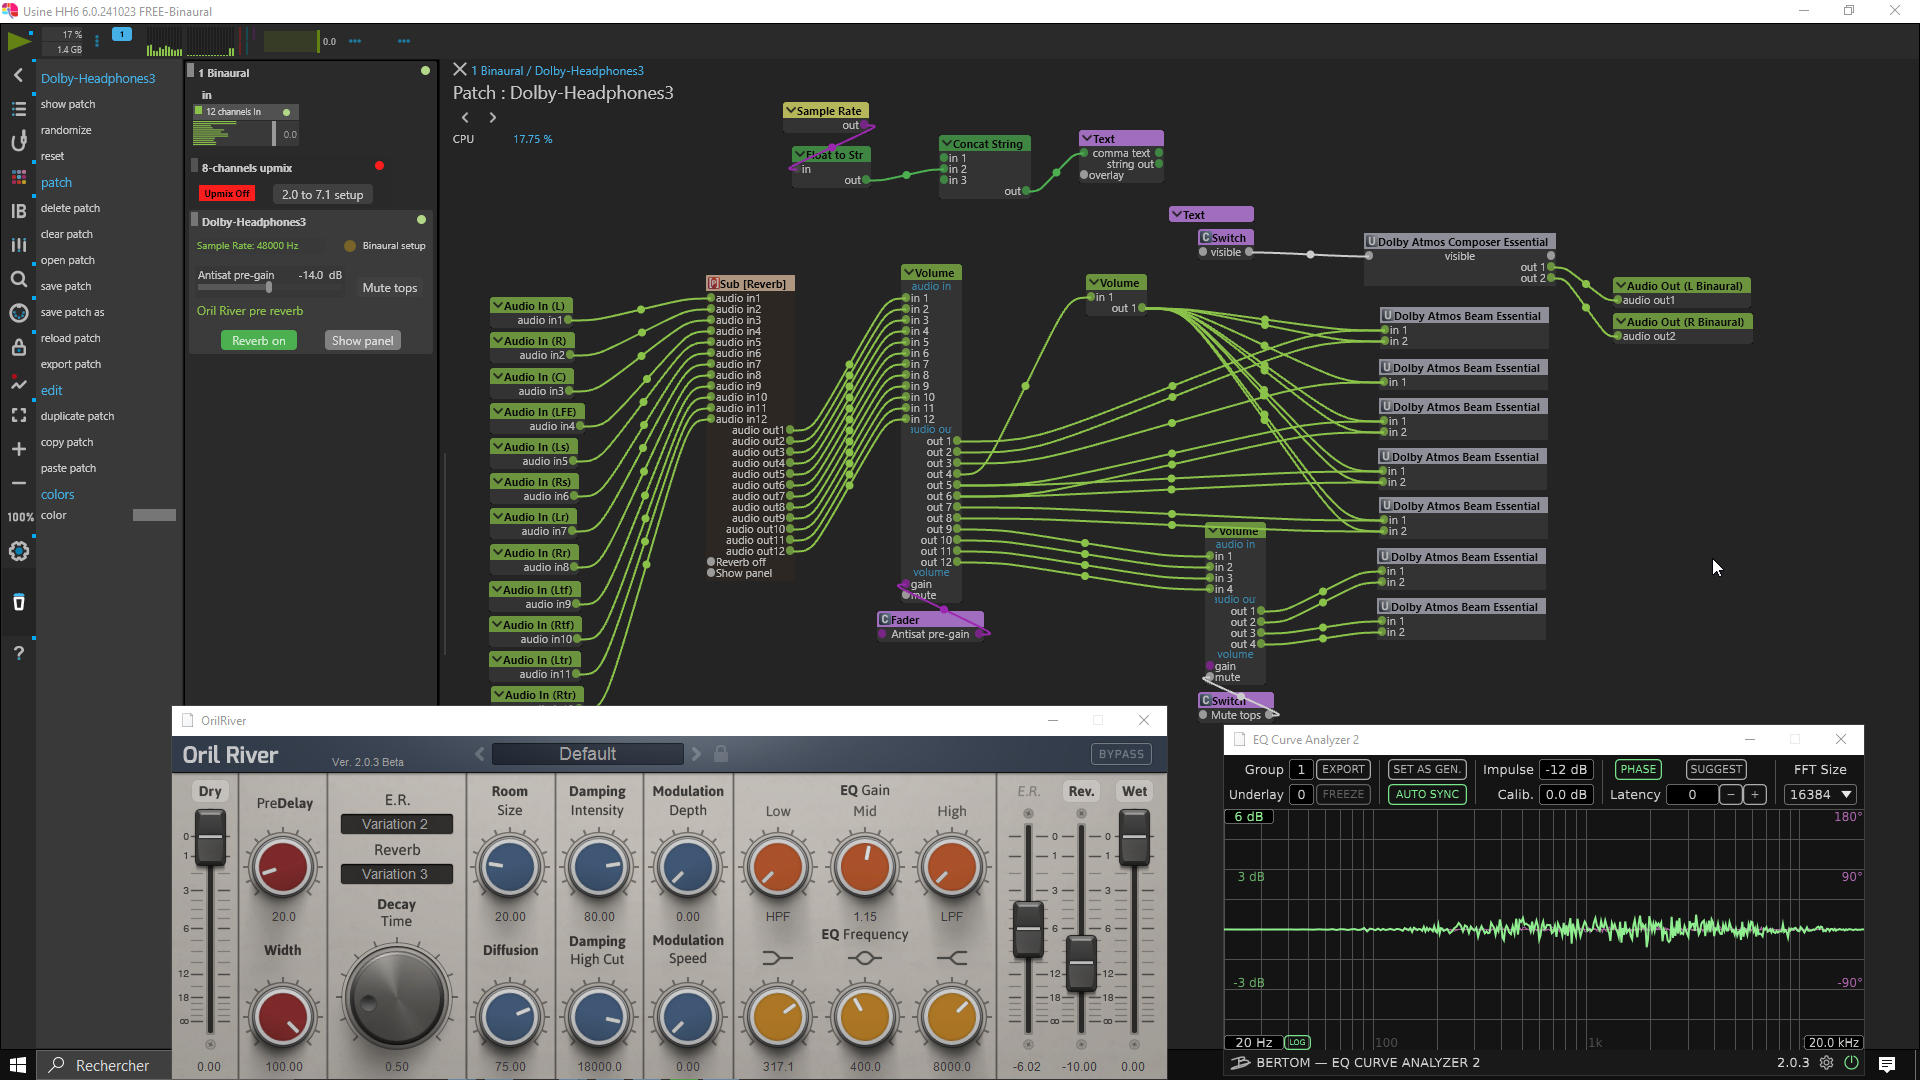The height and width of the screenshot is (1080, 1920).
Task: Go to previous patch with left chevron
Action: click(x=465, y=117)
